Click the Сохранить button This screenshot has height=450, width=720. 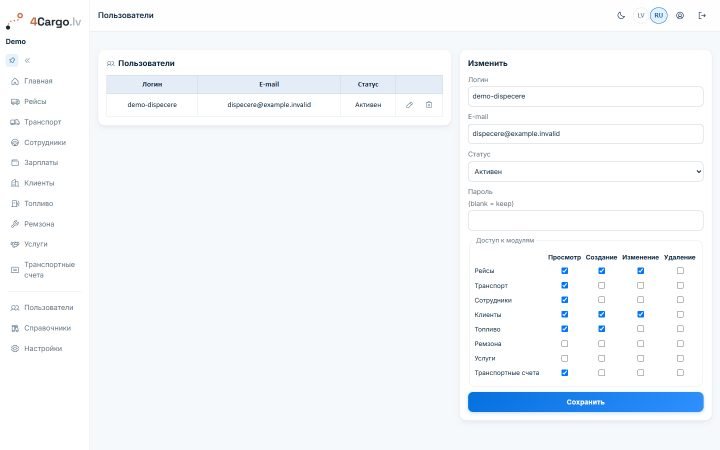click(585, 402)
